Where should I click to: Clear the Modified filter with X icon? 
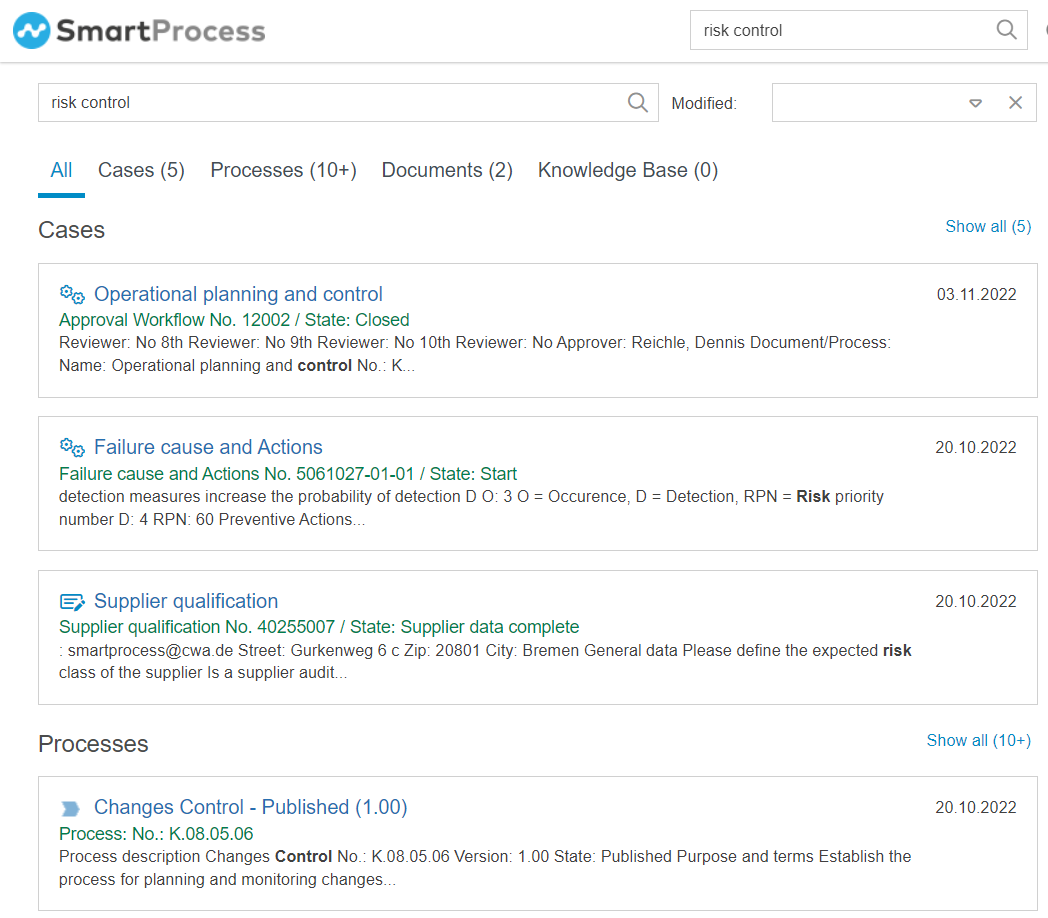pos(1015,103)
